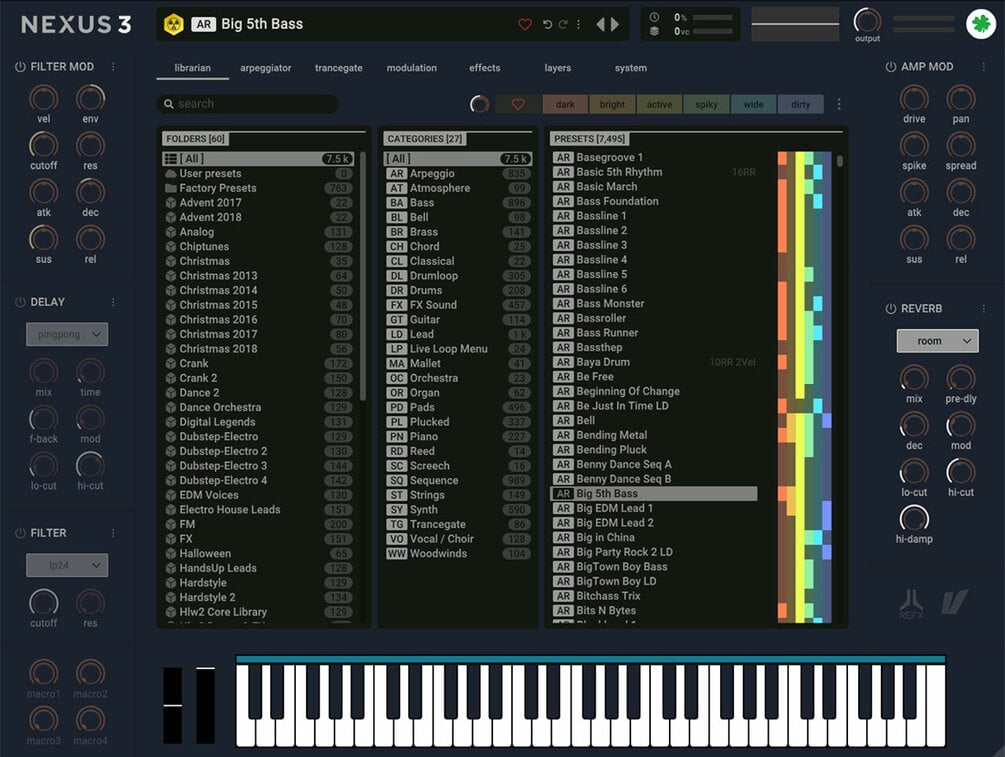
Task: Go to next preset with right arrow
Action: pos(615,24)
